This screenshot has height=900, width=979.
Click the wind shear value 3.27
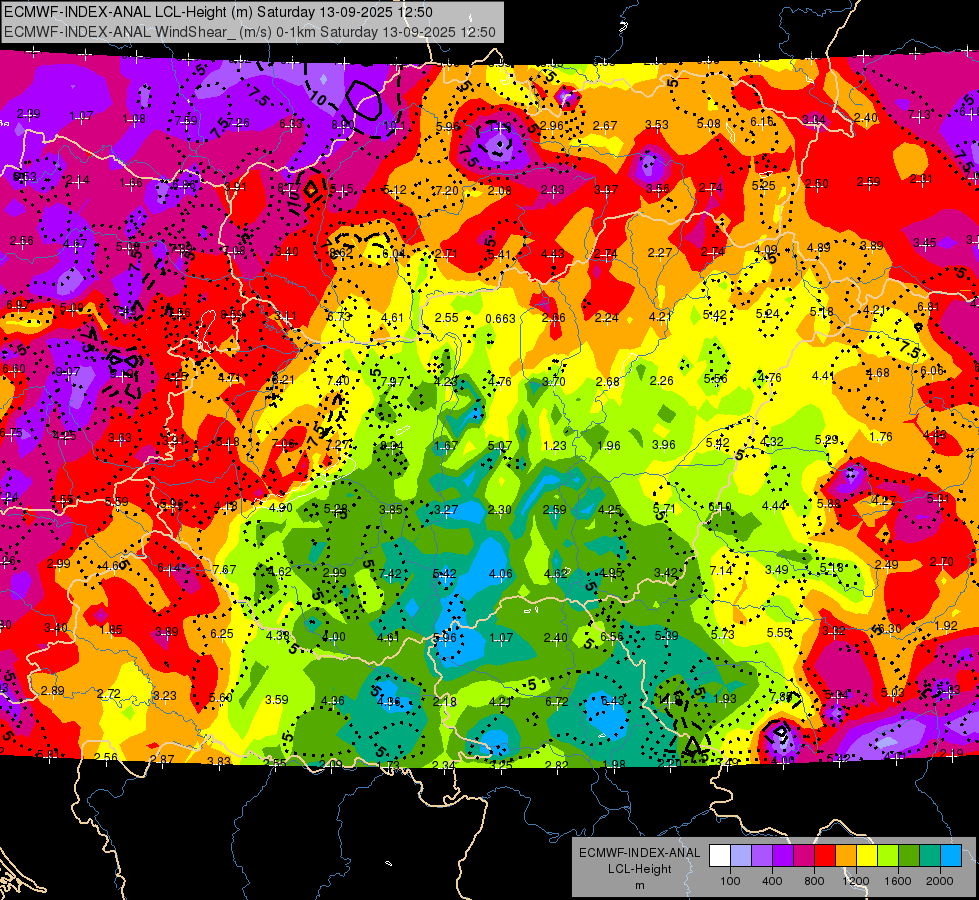pyautogui.click(x=446, y=510)
